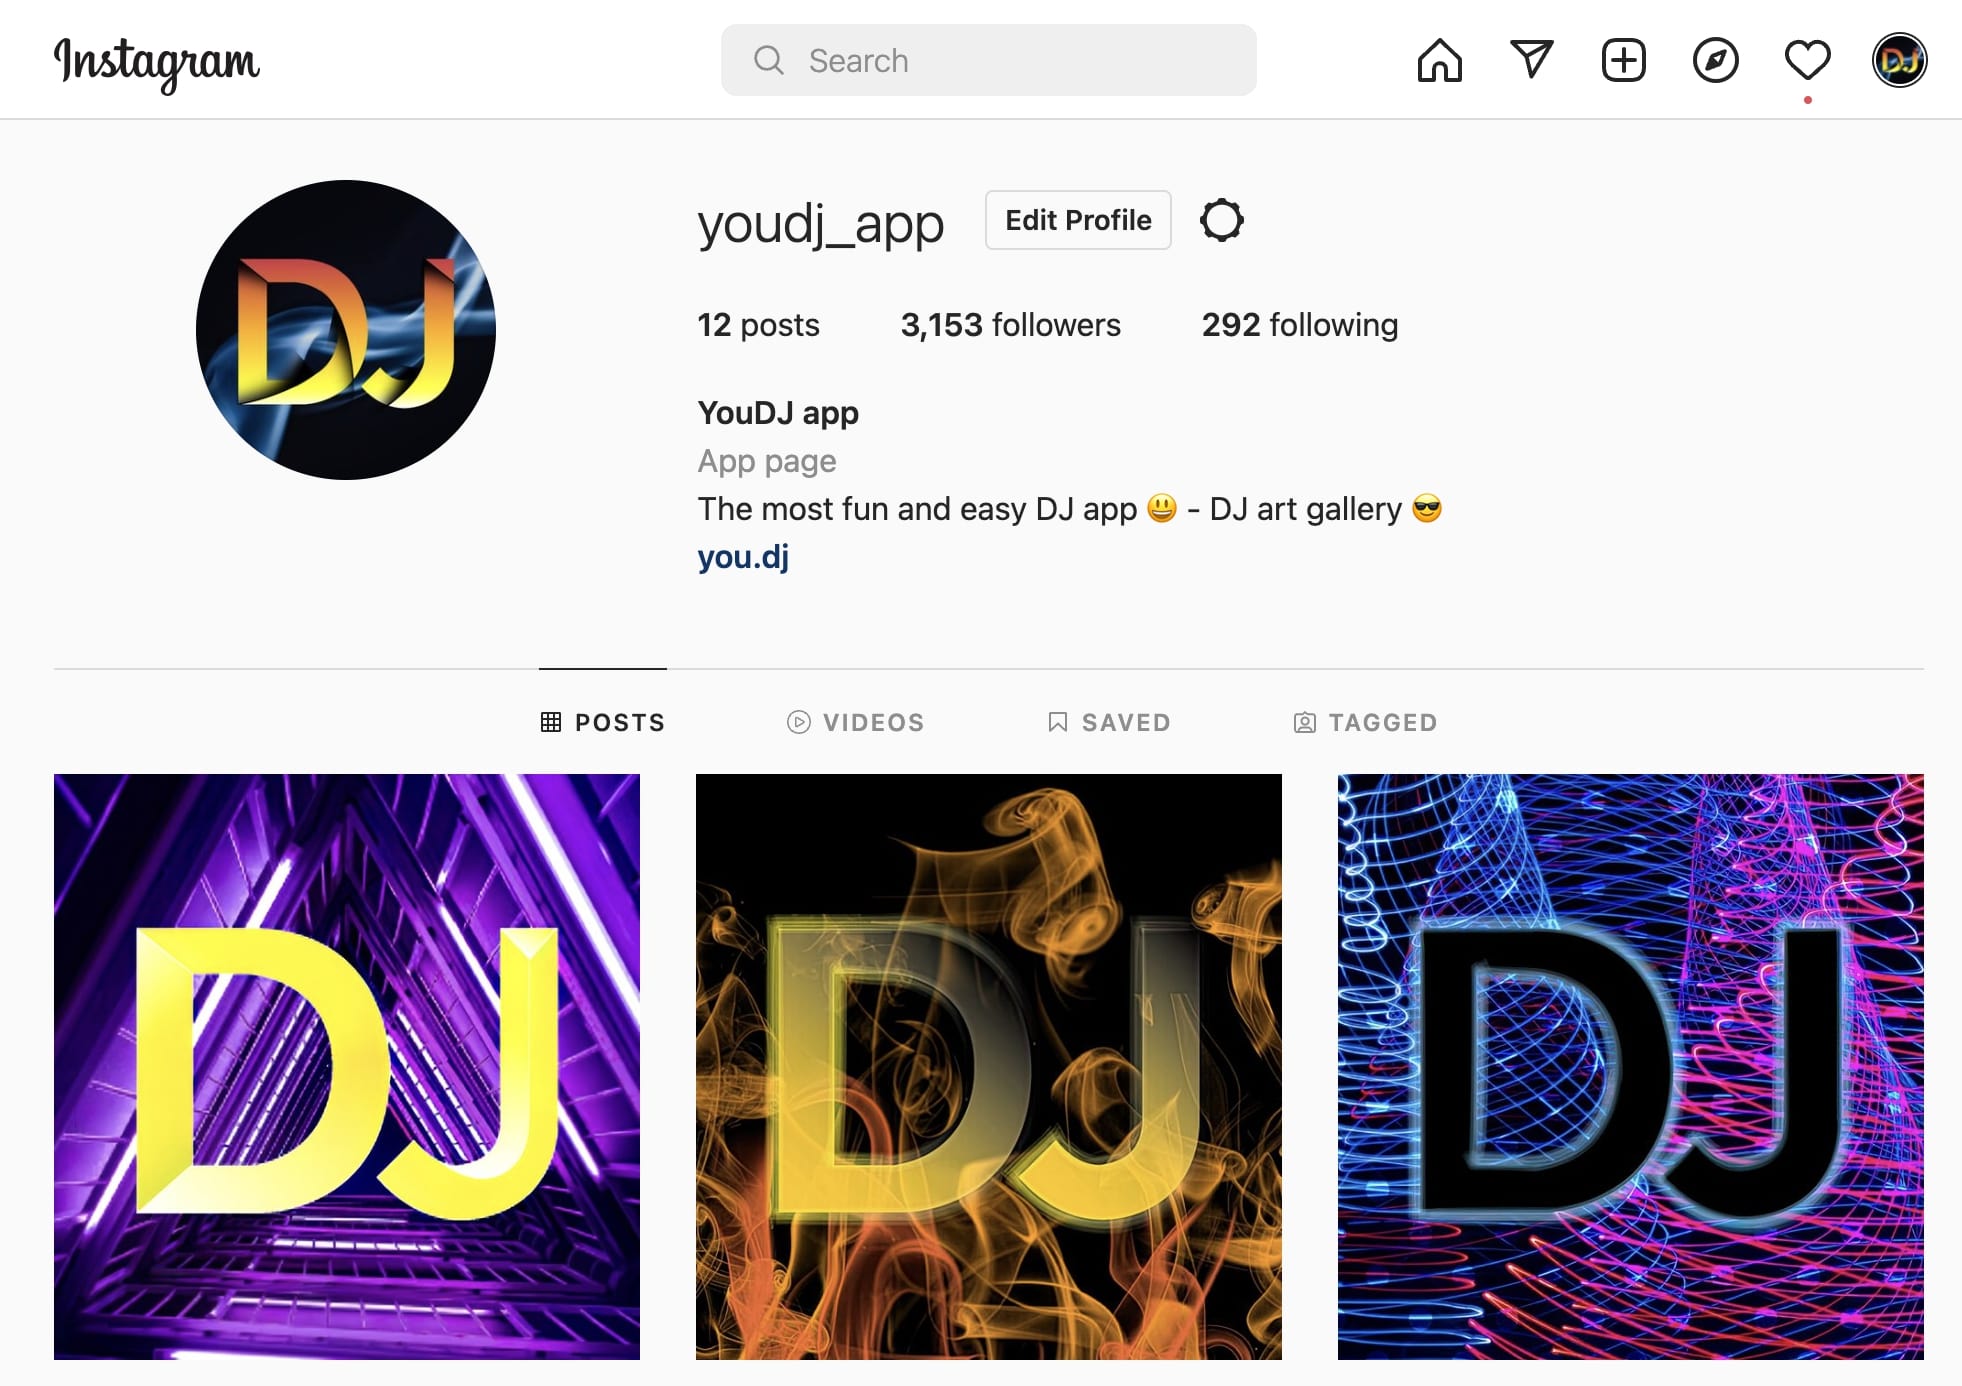Switch to the Posts tab
The width and height of the screenshot is (1962, 1386).
pyautogui.click(x=602, y=722)
